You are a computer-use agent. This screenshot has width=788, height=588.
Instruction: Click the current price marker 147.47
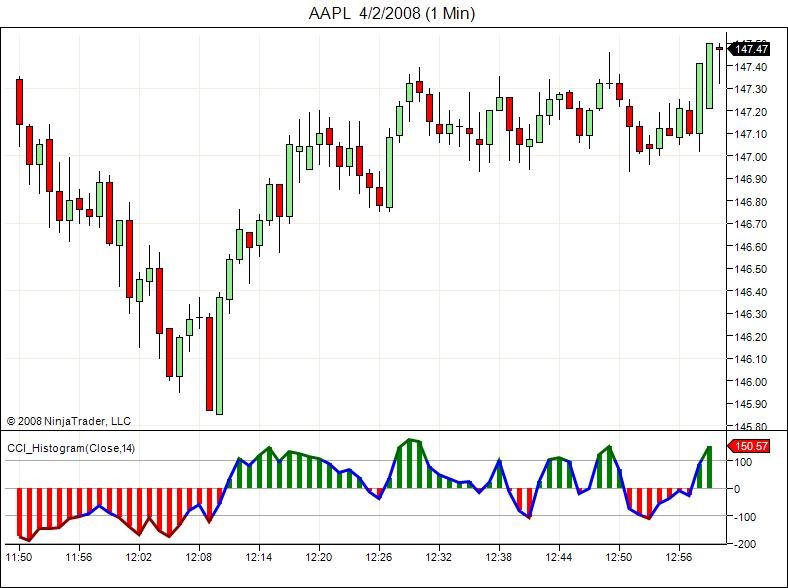click(749, 49)
